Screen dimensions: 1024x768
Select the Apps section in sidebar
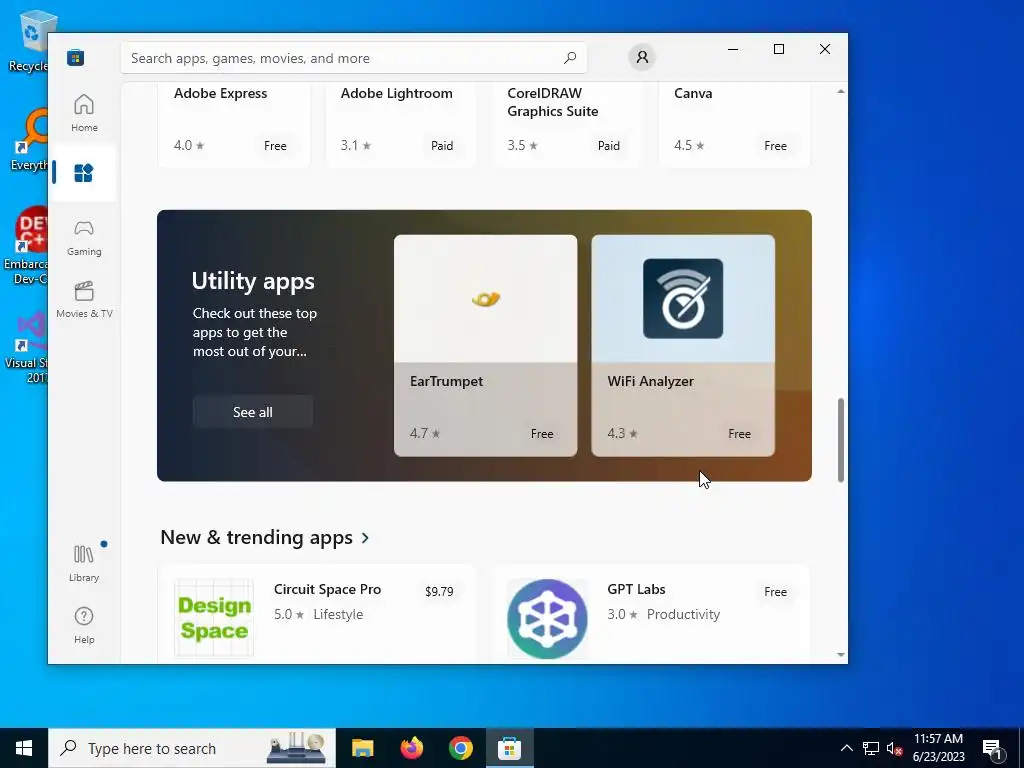pyautogui.click(x=84, y=173)
